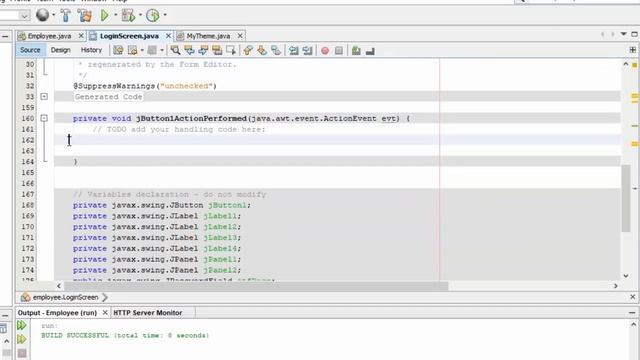Click Find Previous Occurrence icon
This screenshot has width=640, height=360.
point(189,50)
